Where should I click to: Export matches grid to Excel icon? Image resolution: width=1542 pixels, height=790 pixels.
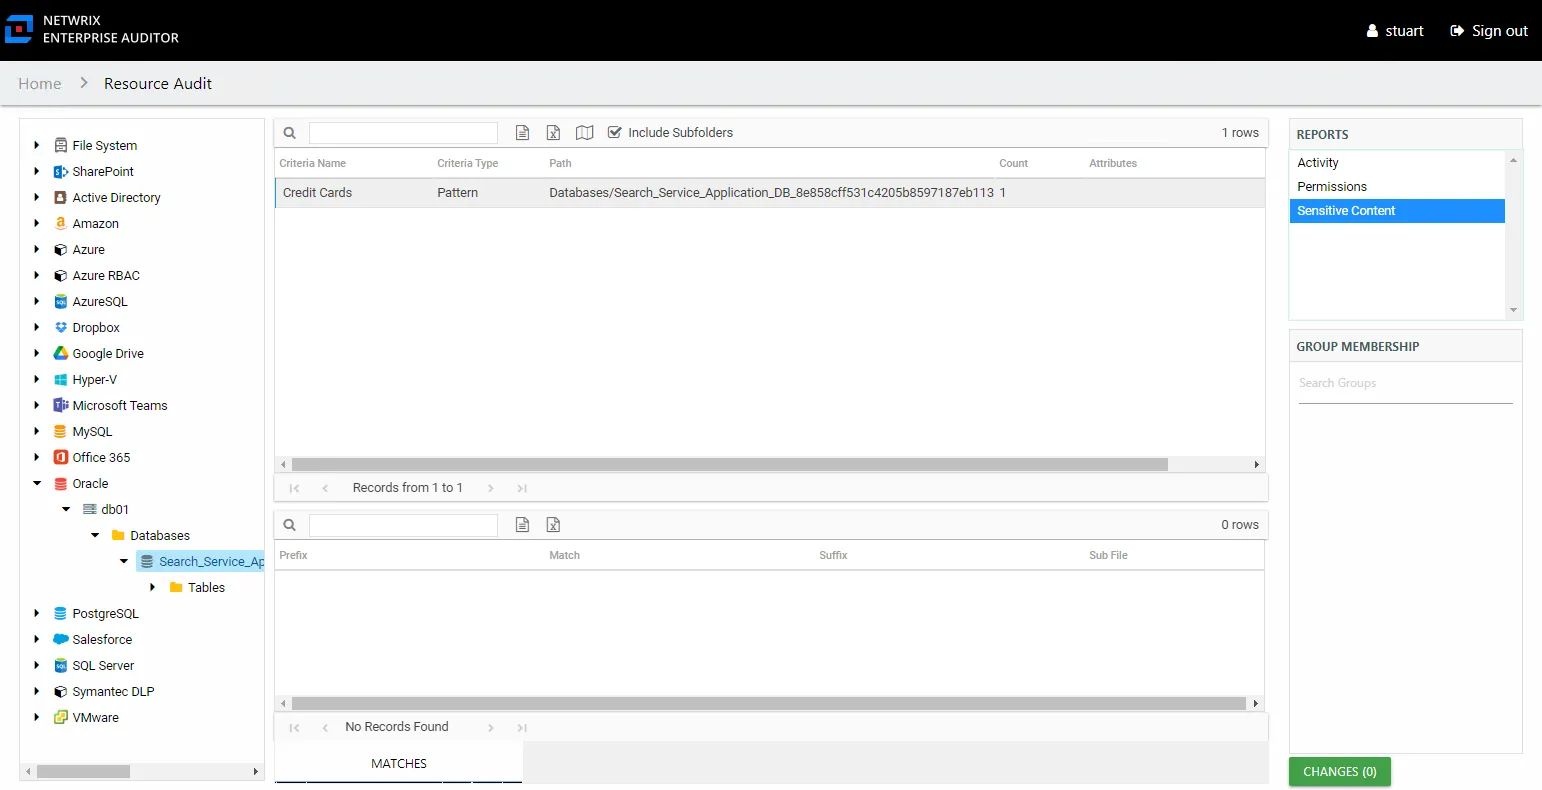(x=553, y=524)
